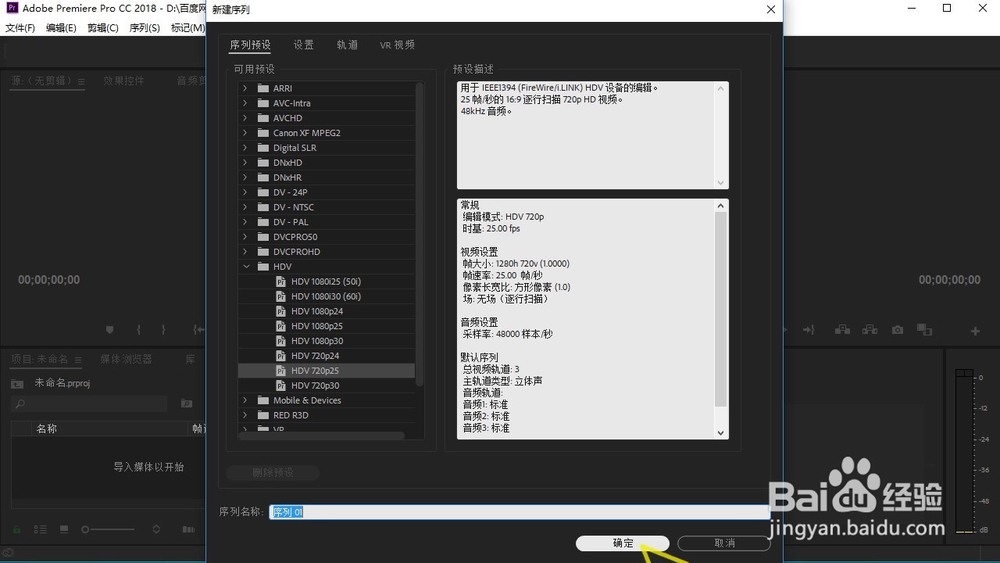Expand the AVC-Intra preset folder

[x=246, y=103]
